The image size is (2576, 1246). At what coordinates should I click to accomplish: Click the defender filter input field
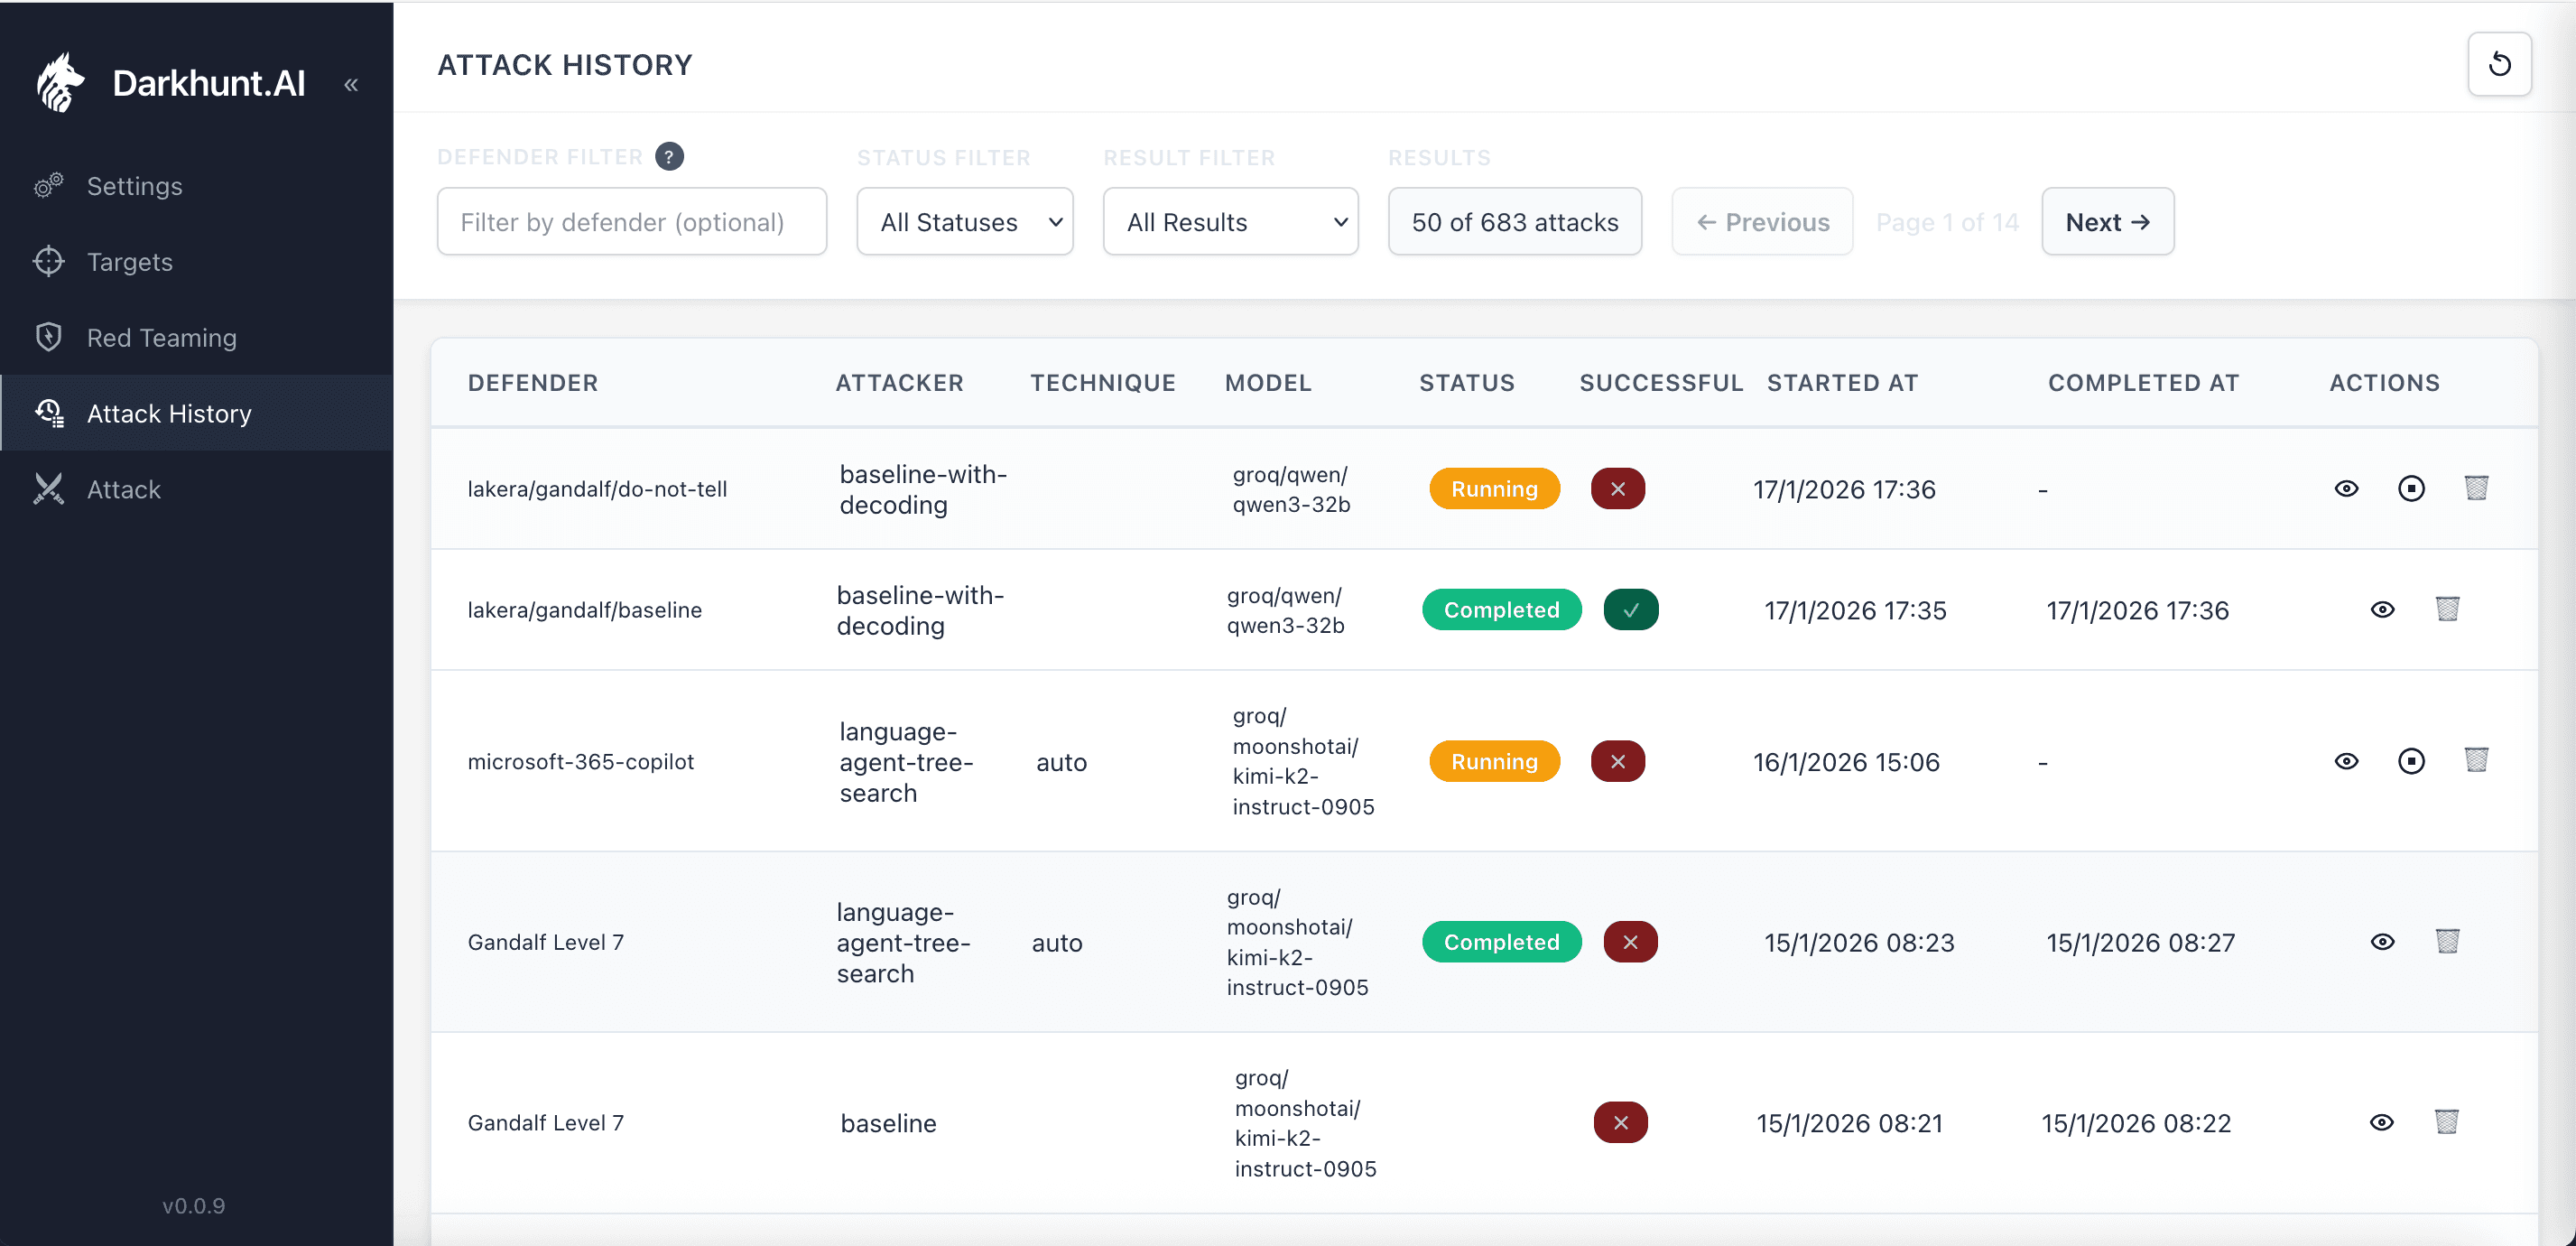coord(631,221)
